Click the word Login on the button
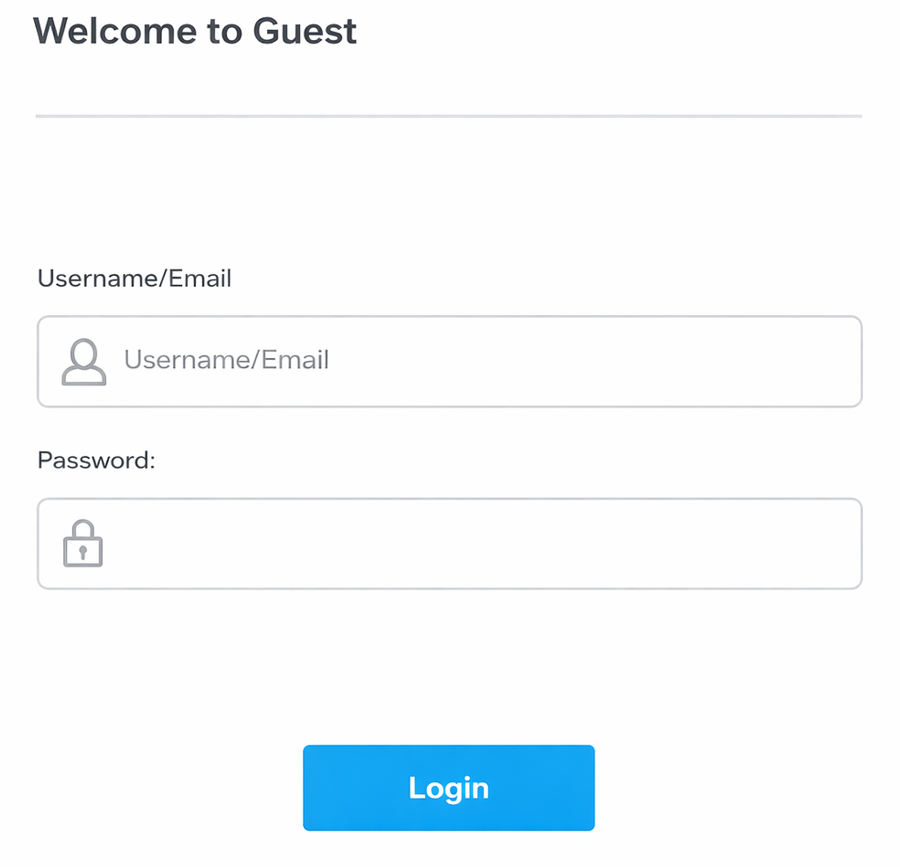 pos(448,787)
